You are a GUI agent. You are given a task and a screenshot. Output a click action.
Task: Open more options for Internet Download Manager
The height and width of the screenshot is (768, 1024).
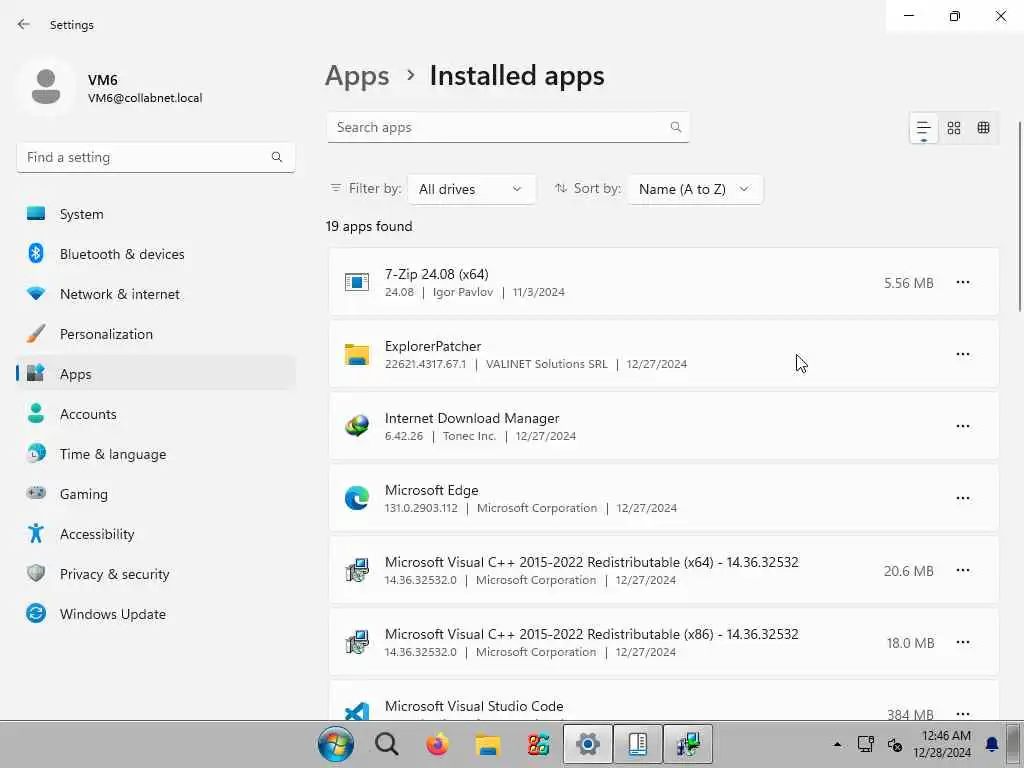(x=963, y=426)
